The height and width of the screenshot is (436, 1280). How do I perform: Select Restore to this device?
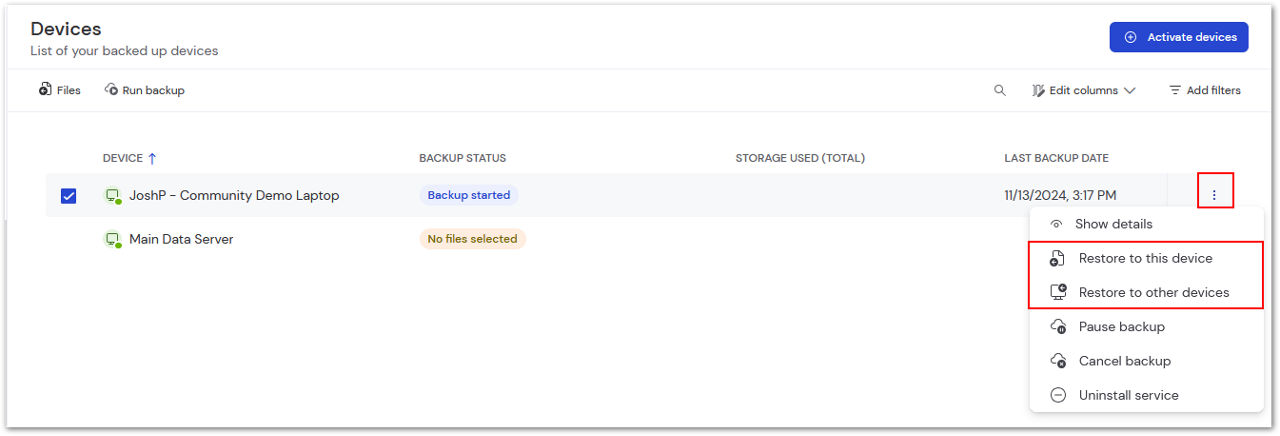coord(1146,258)
